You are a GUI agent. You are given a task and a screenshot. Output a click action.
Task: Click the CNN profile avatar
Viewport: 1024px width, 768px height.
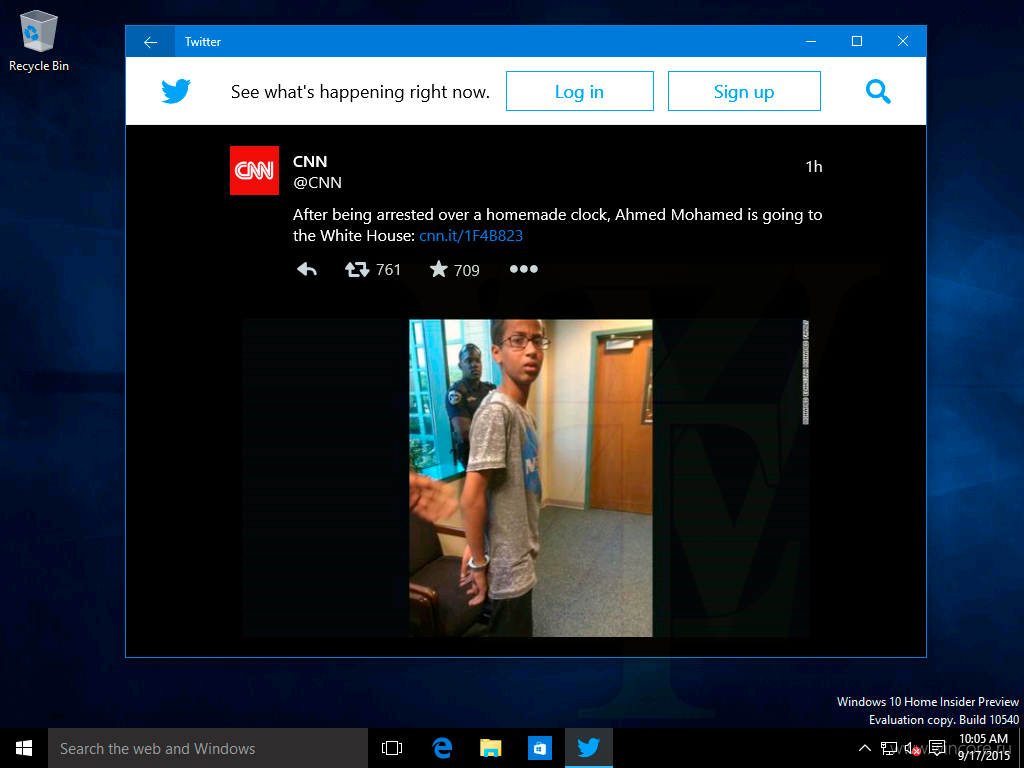[255, 170]
